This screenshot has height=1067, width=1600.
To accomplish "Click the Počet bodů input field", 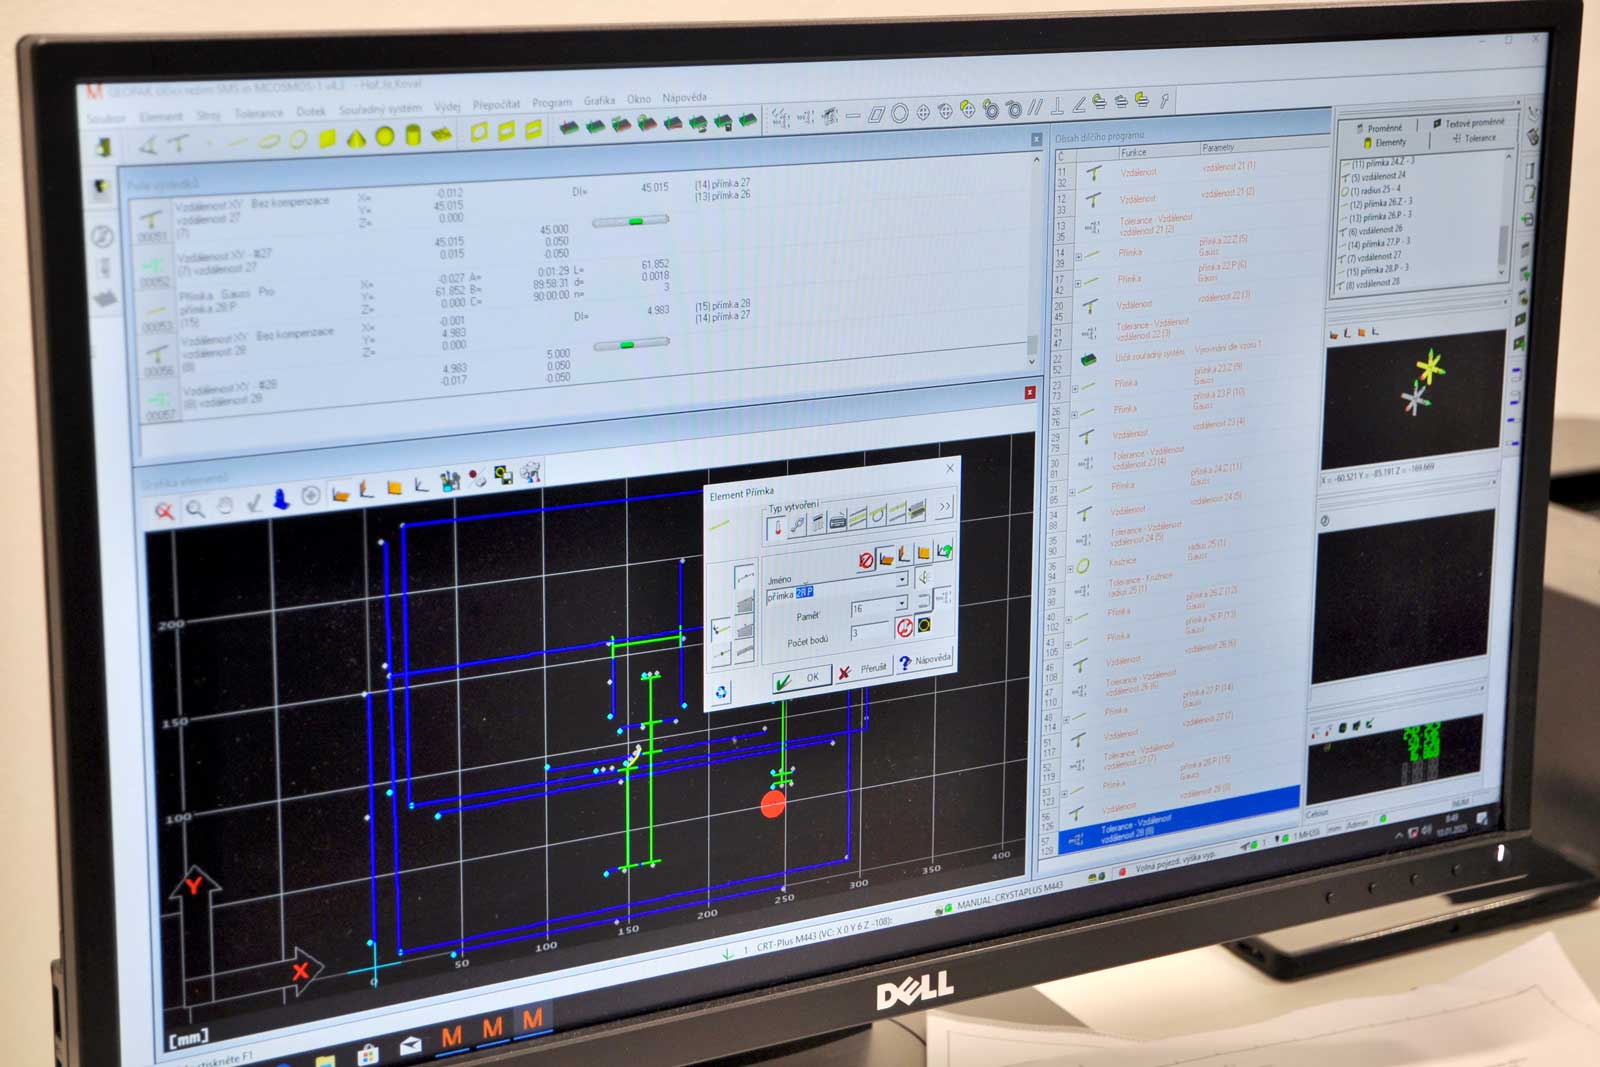I will pos(869,631).
